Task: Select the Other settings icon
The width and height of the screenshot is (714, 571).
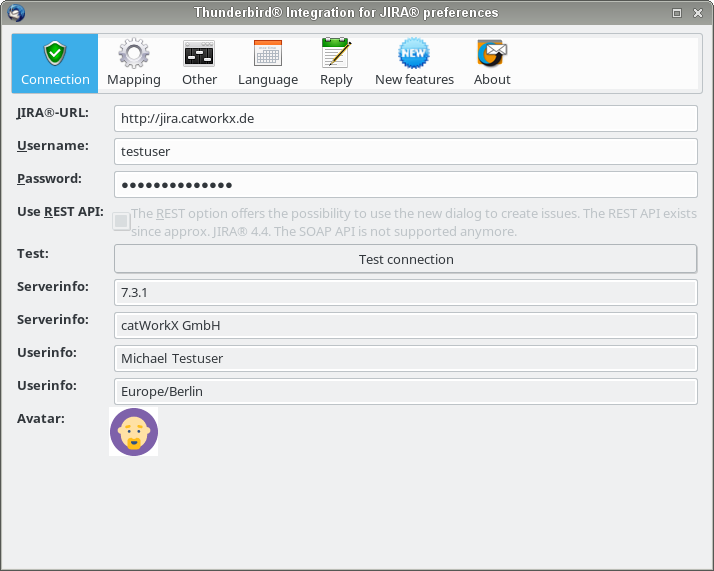Action: (x=199, y=53)
